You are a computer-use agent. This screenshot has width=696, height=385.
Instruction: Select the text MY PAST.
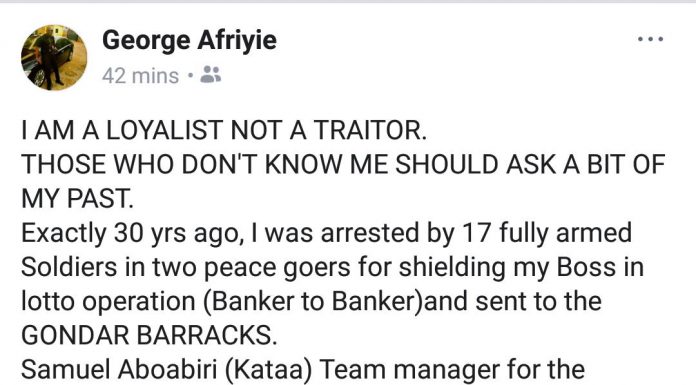click(x=77, y=198)
